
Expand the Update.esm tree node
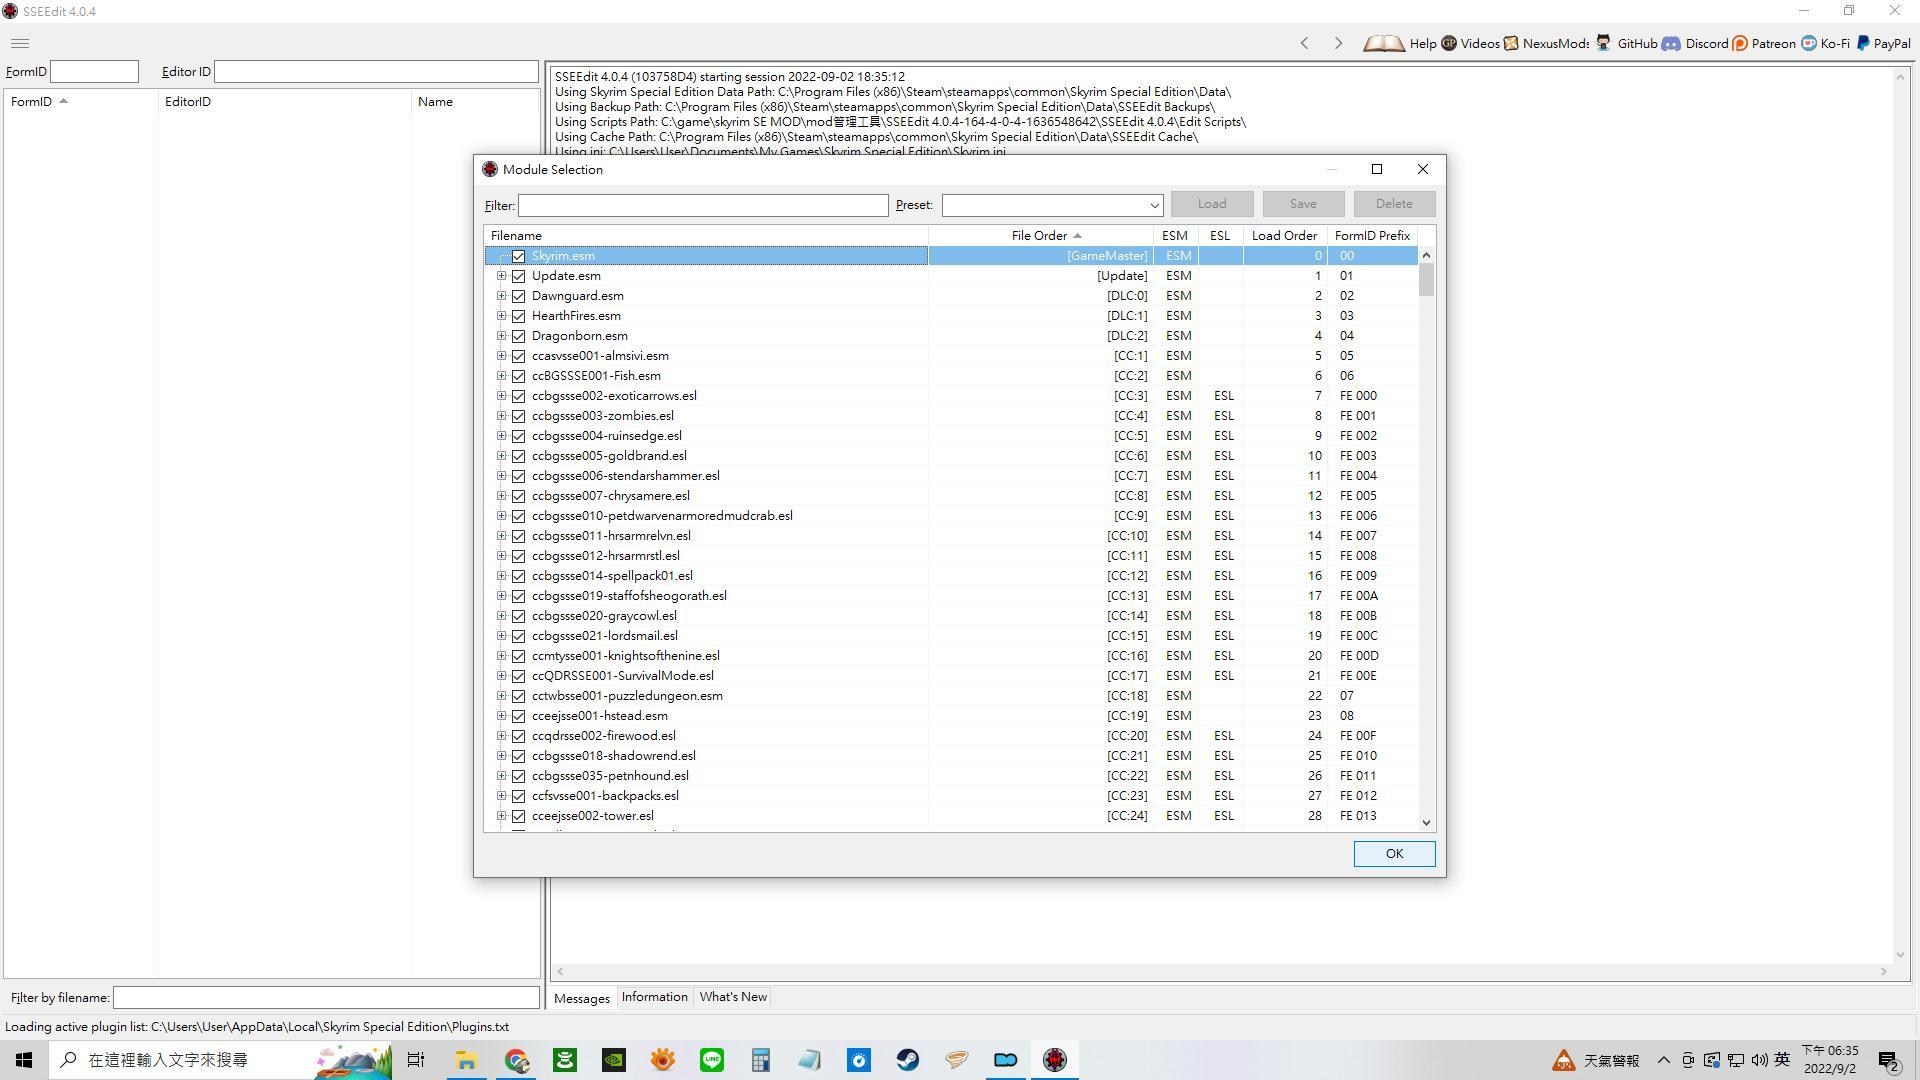click(x=502, y=276)
